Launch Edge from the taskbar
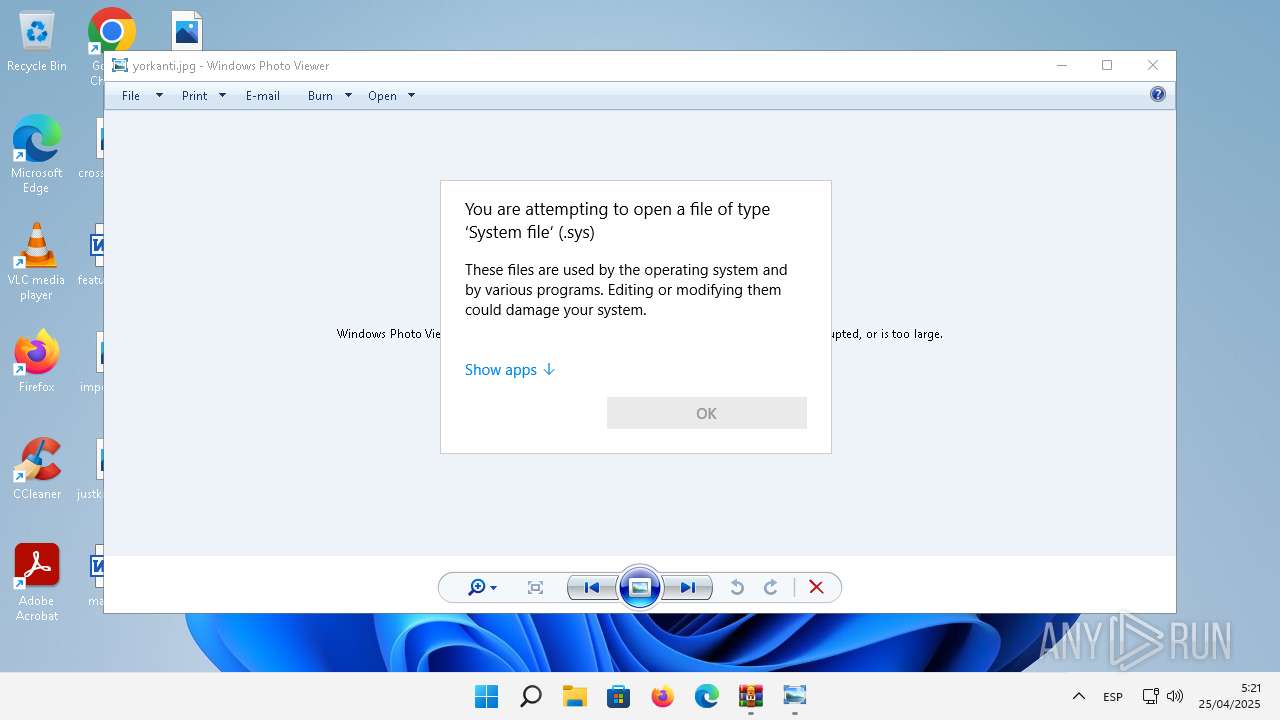The image size is (1280, 720). (707, 696)
